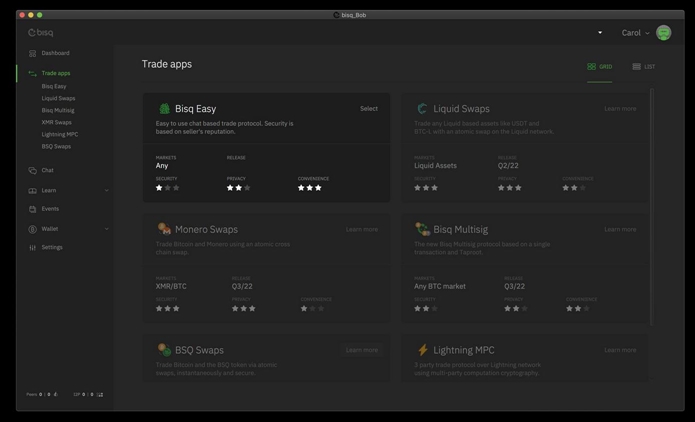The height and width of the screenshot is (422, 695).
Task: Click the Bisq Easy card title
Action: tap(195, 109)
